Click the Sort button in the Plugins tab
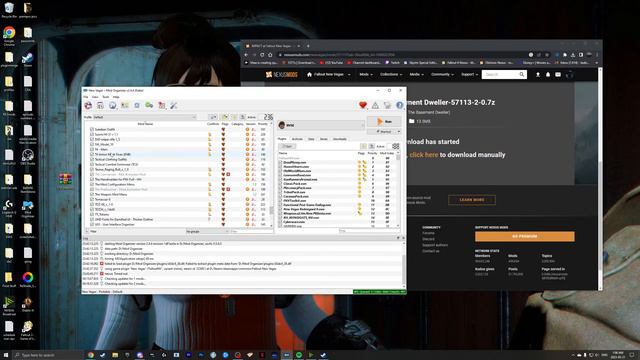 (287, 146)
